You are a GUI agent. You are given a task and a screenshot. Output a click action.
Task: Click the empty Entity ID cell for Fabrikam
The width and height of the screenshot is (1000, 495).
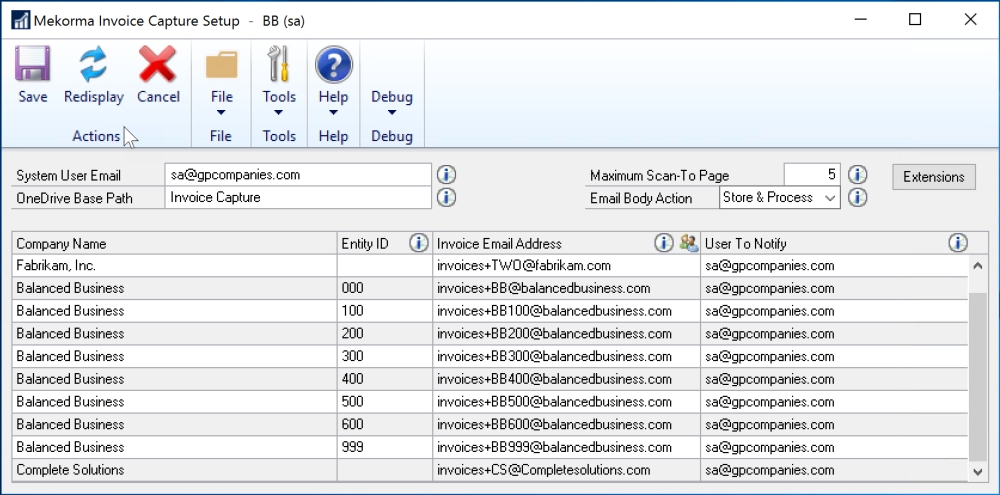tap(385, 265)
